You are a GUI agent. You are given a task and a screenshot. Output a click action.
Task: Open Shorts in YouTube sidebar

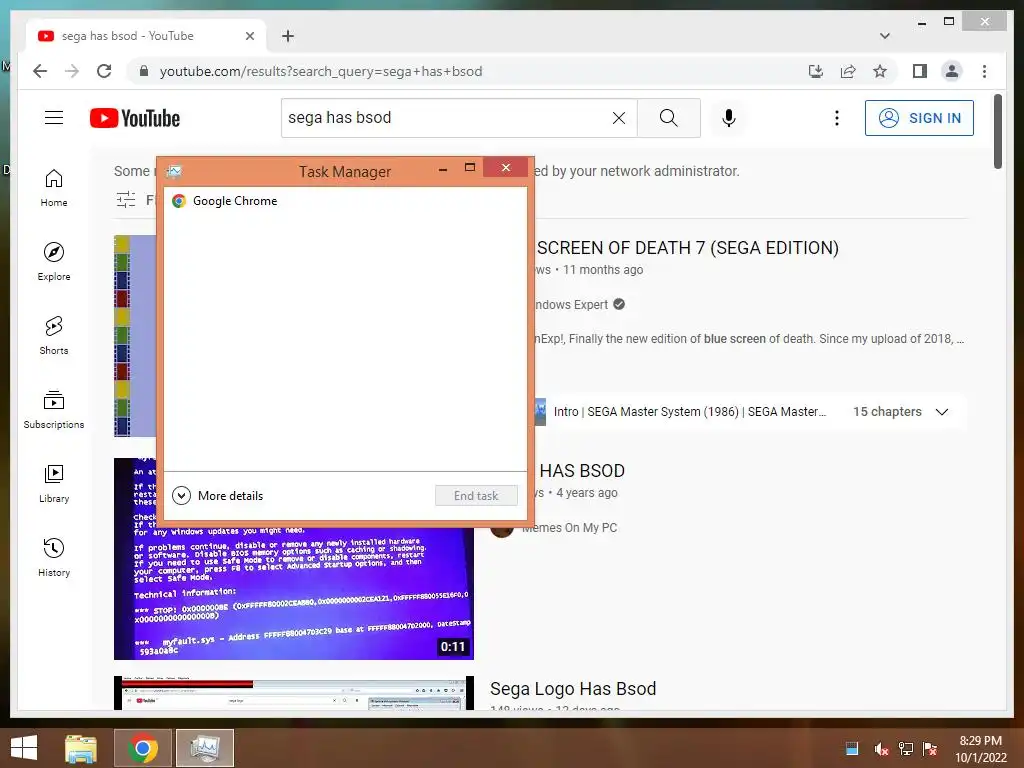54,336
